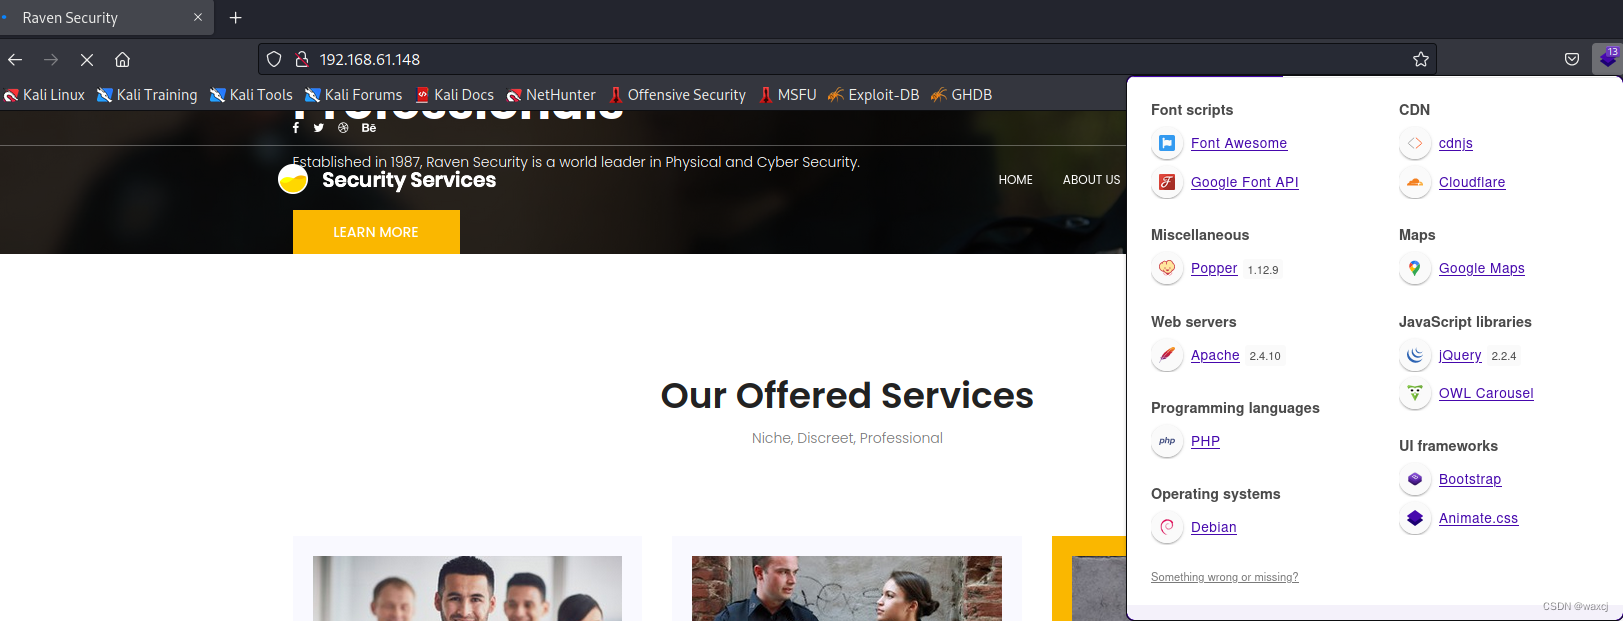Click 'Something wrong or missing?' link
The width and height of the screenshot is (1623, 621).
[x=1225, y=577]
